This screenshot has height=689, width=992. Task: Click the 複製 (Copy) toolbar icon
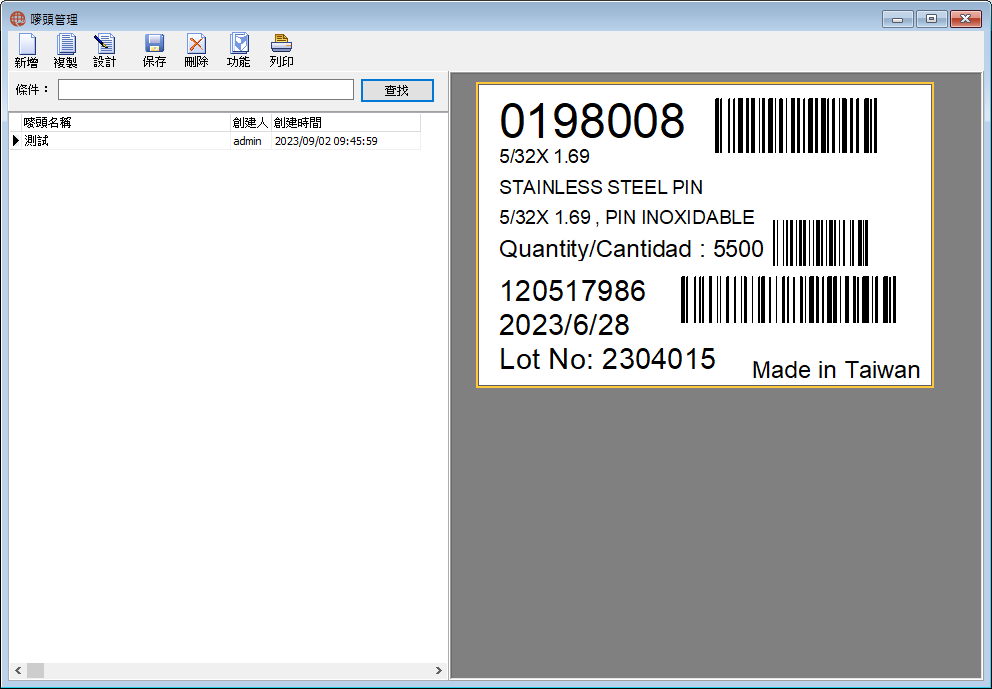point(65,51)
